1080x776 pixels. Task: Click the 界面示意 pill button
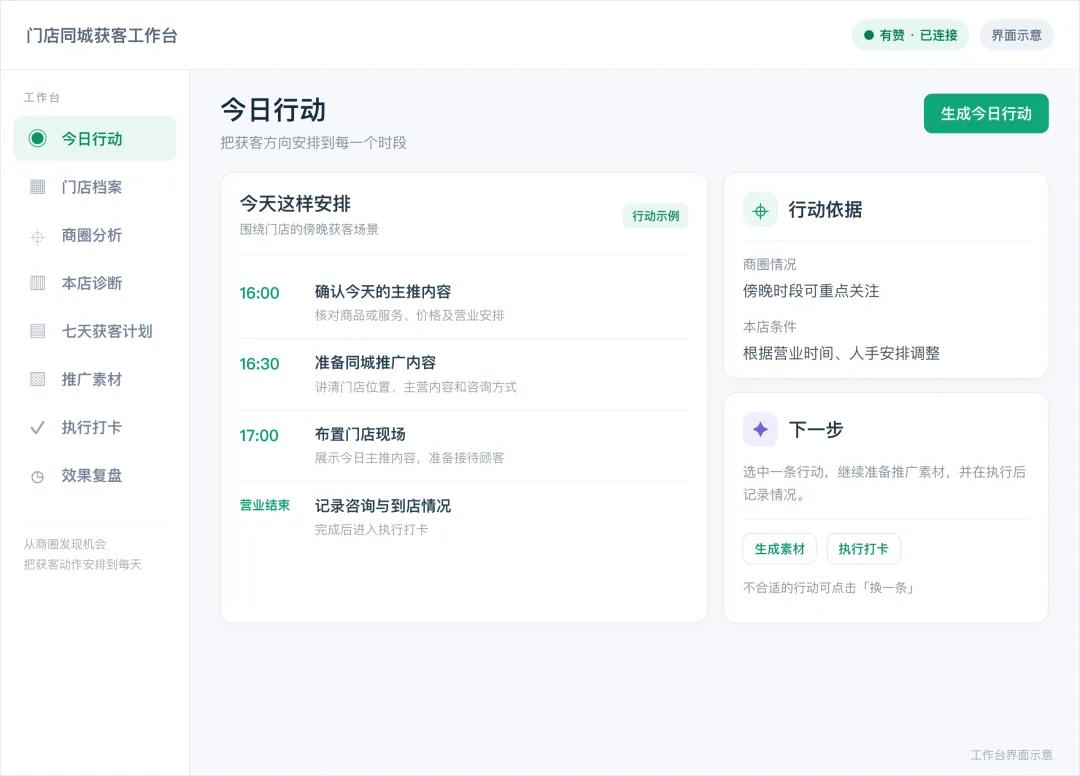(1017, 35)
